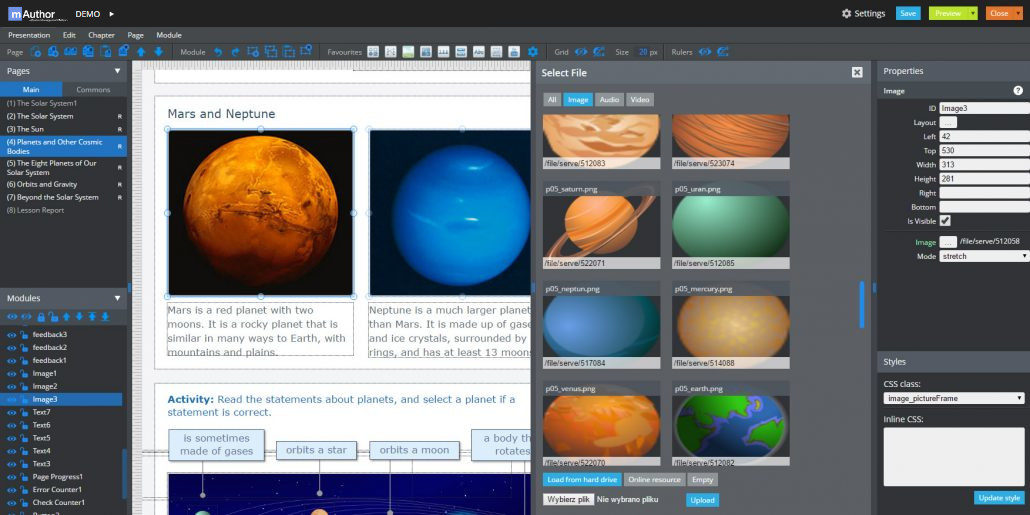The image size is (1030, 515).
Task: Open the Mode stretch dropdown
Action: 984,256
